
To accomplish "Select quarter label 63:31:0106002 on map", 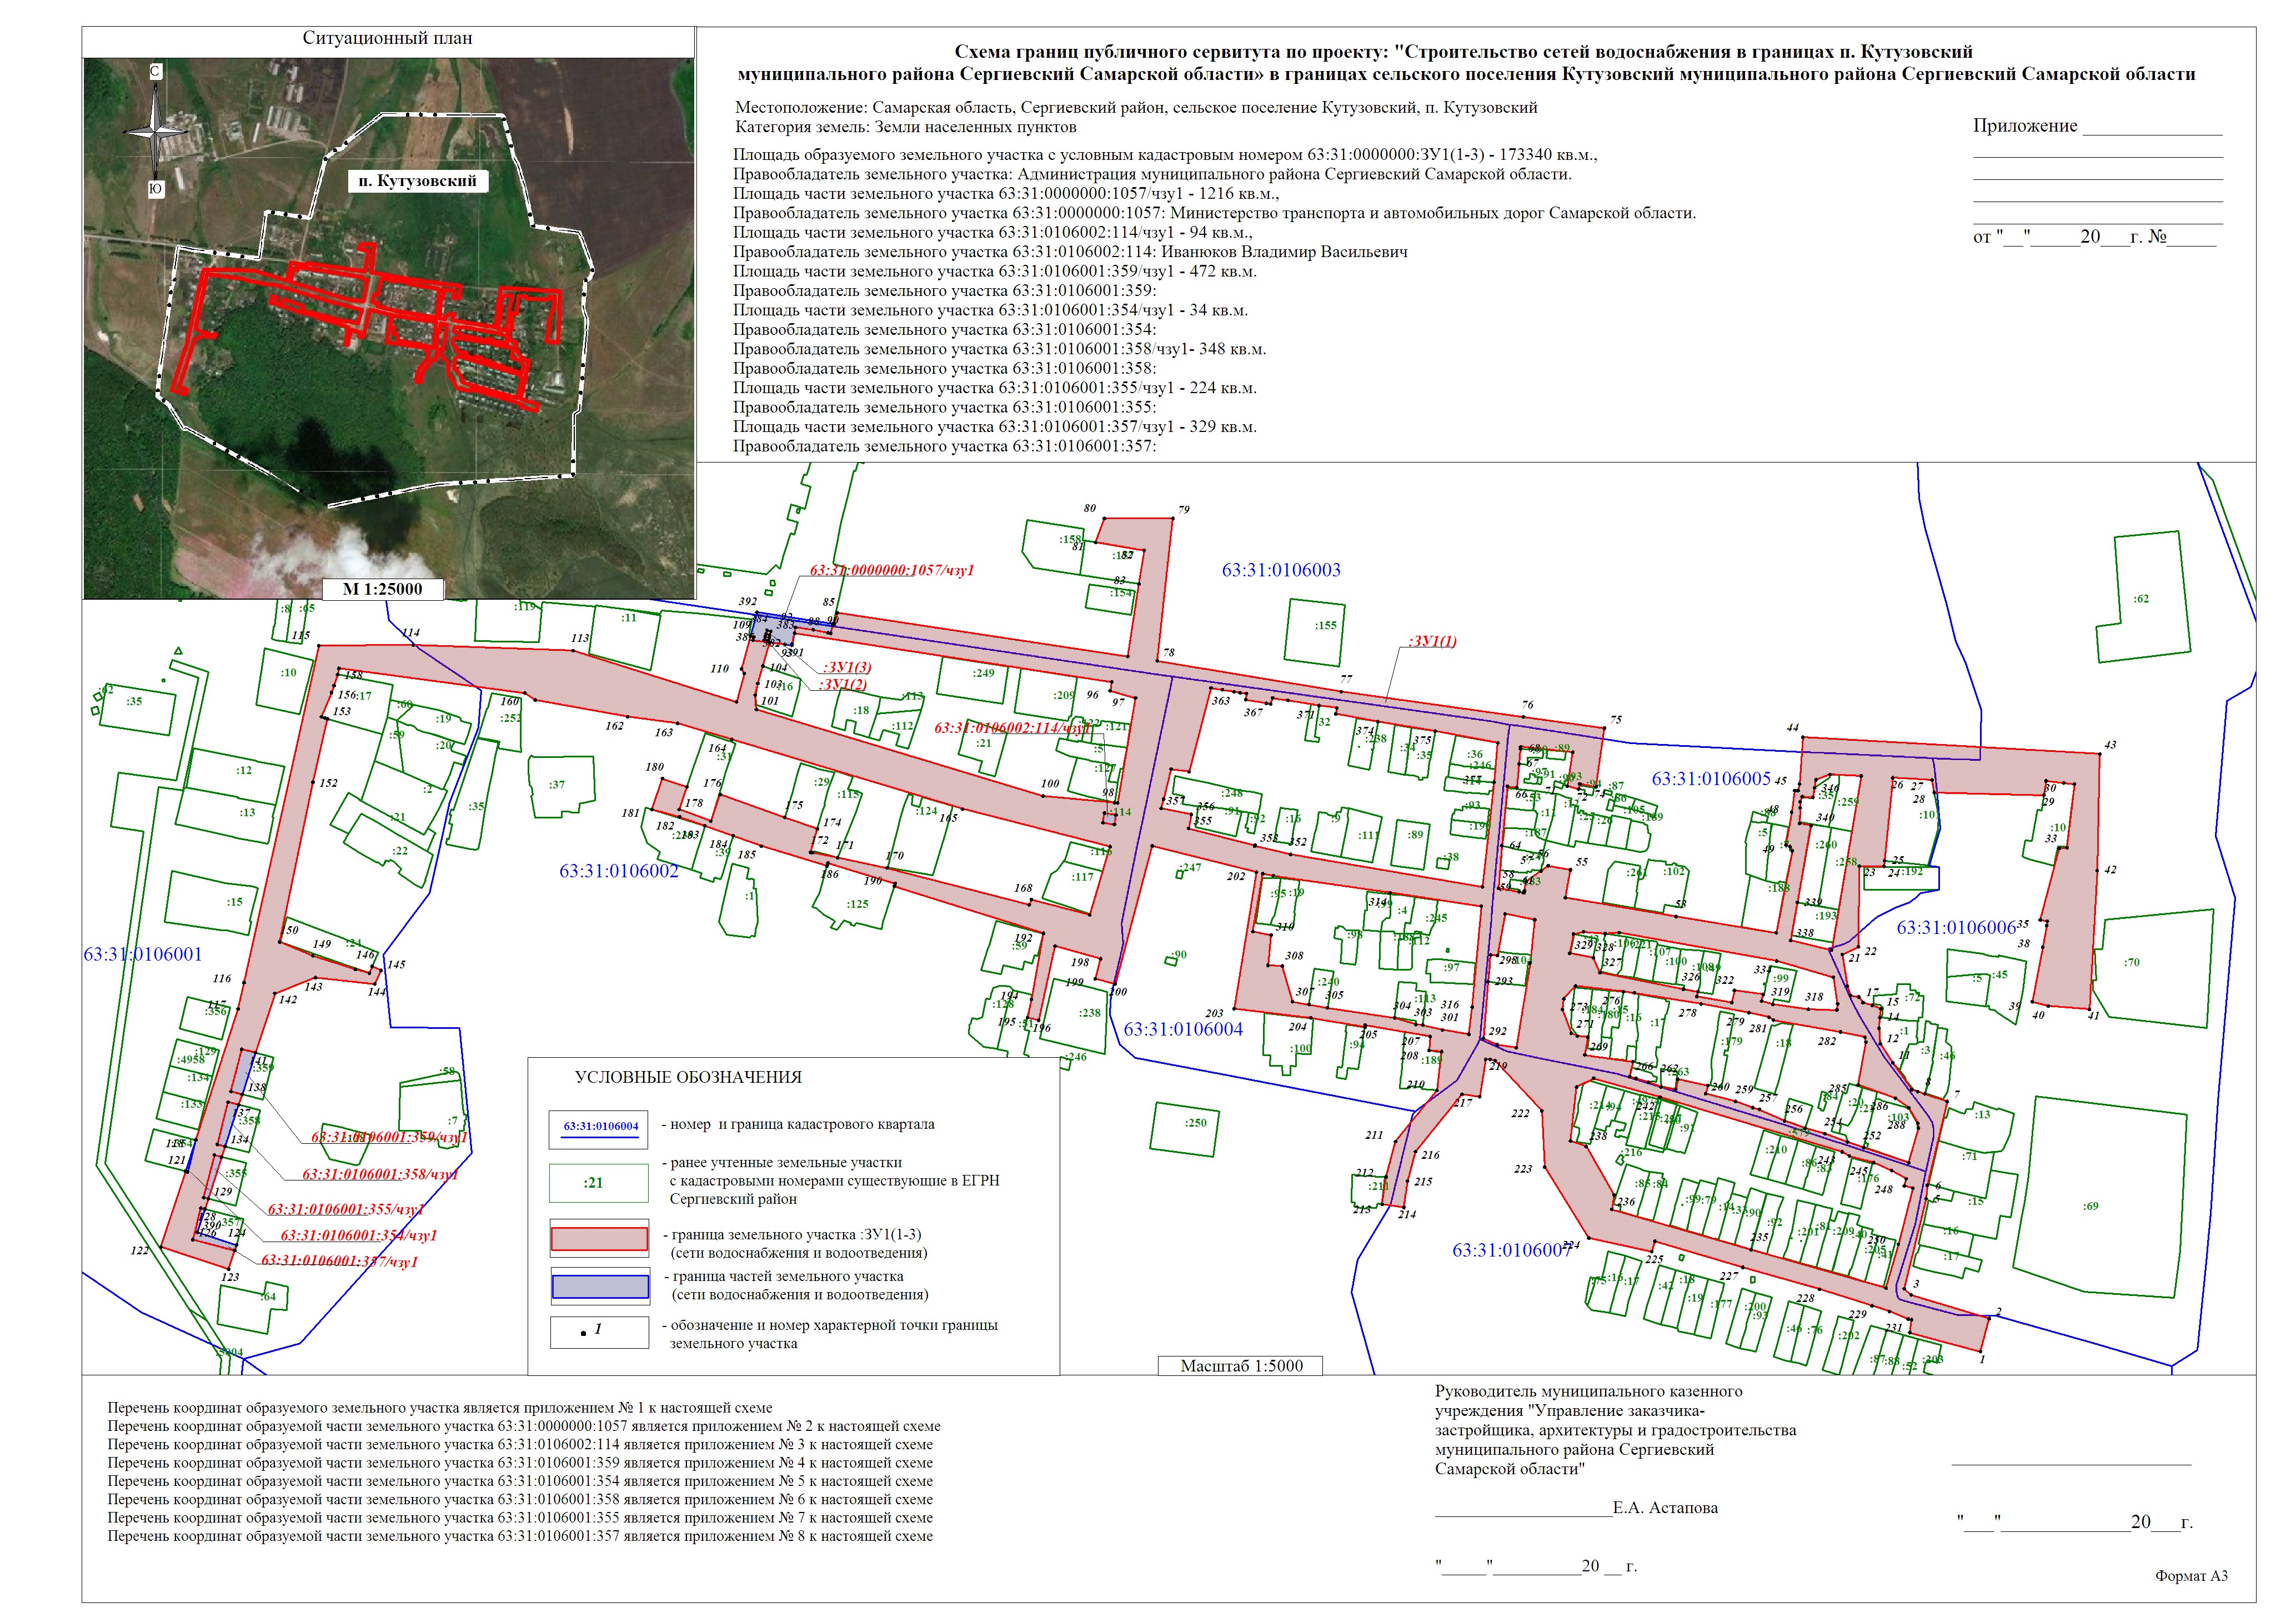I will pos(619,871).
